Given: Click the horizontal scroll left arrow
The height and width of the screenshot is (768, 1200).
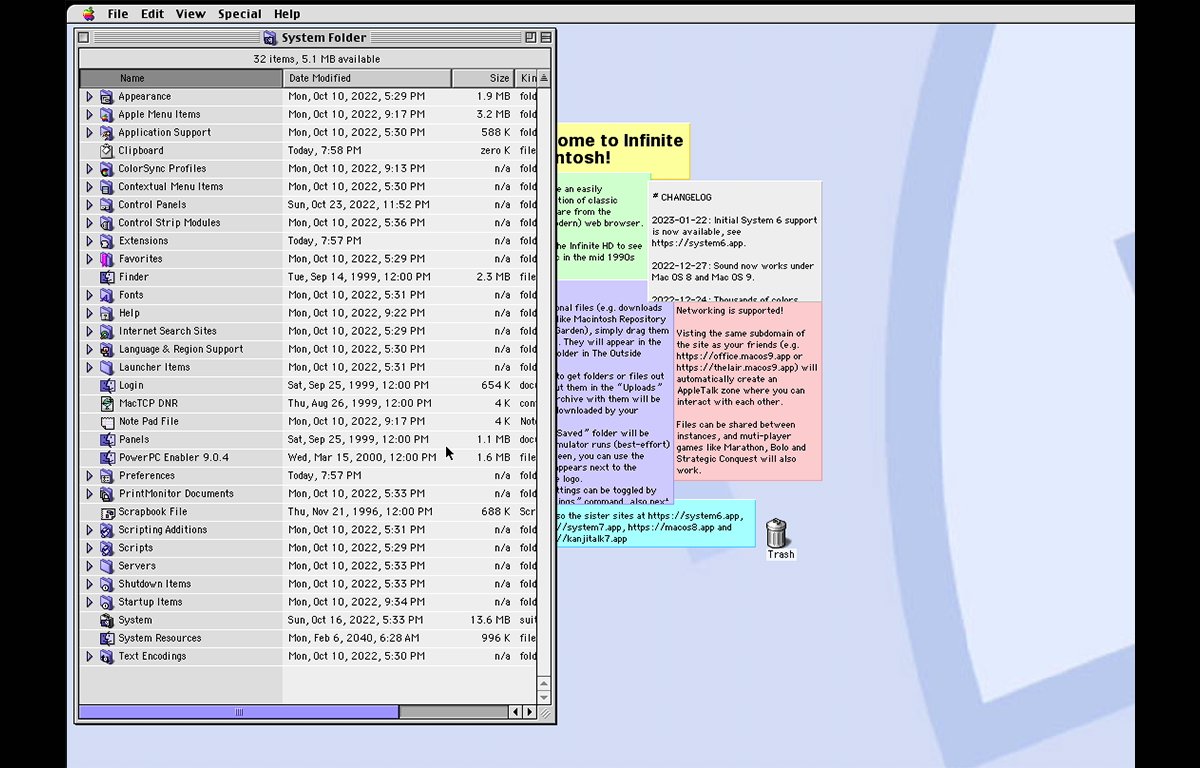Looking at the screenshot, I should [516, 712].
